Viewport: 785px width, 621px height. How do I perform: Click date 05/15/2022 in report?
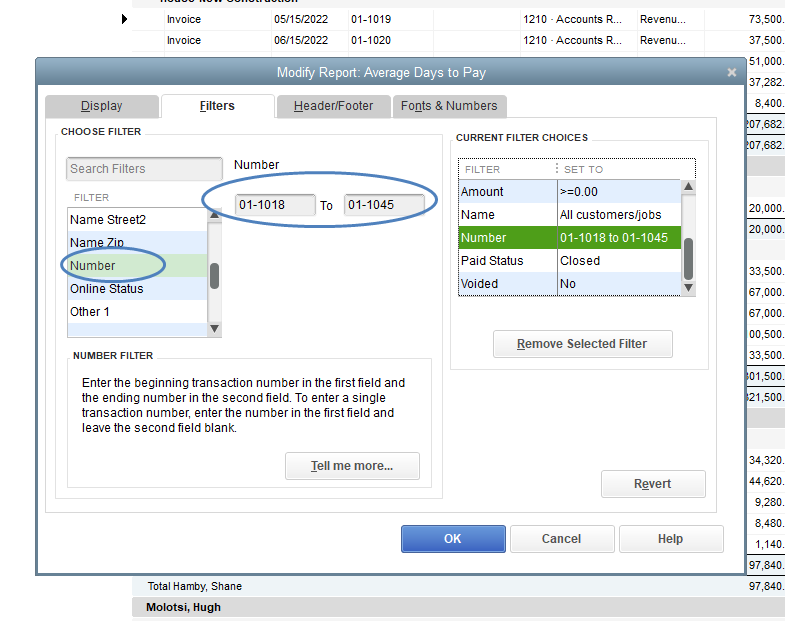point(301,19)
